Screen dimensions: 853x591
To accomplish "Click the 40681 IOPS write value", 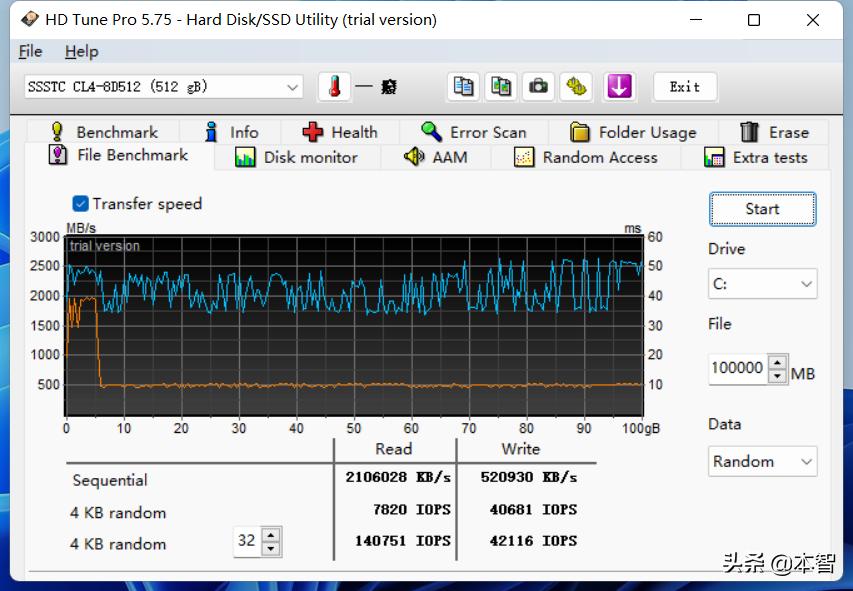I will pos(533,509).
